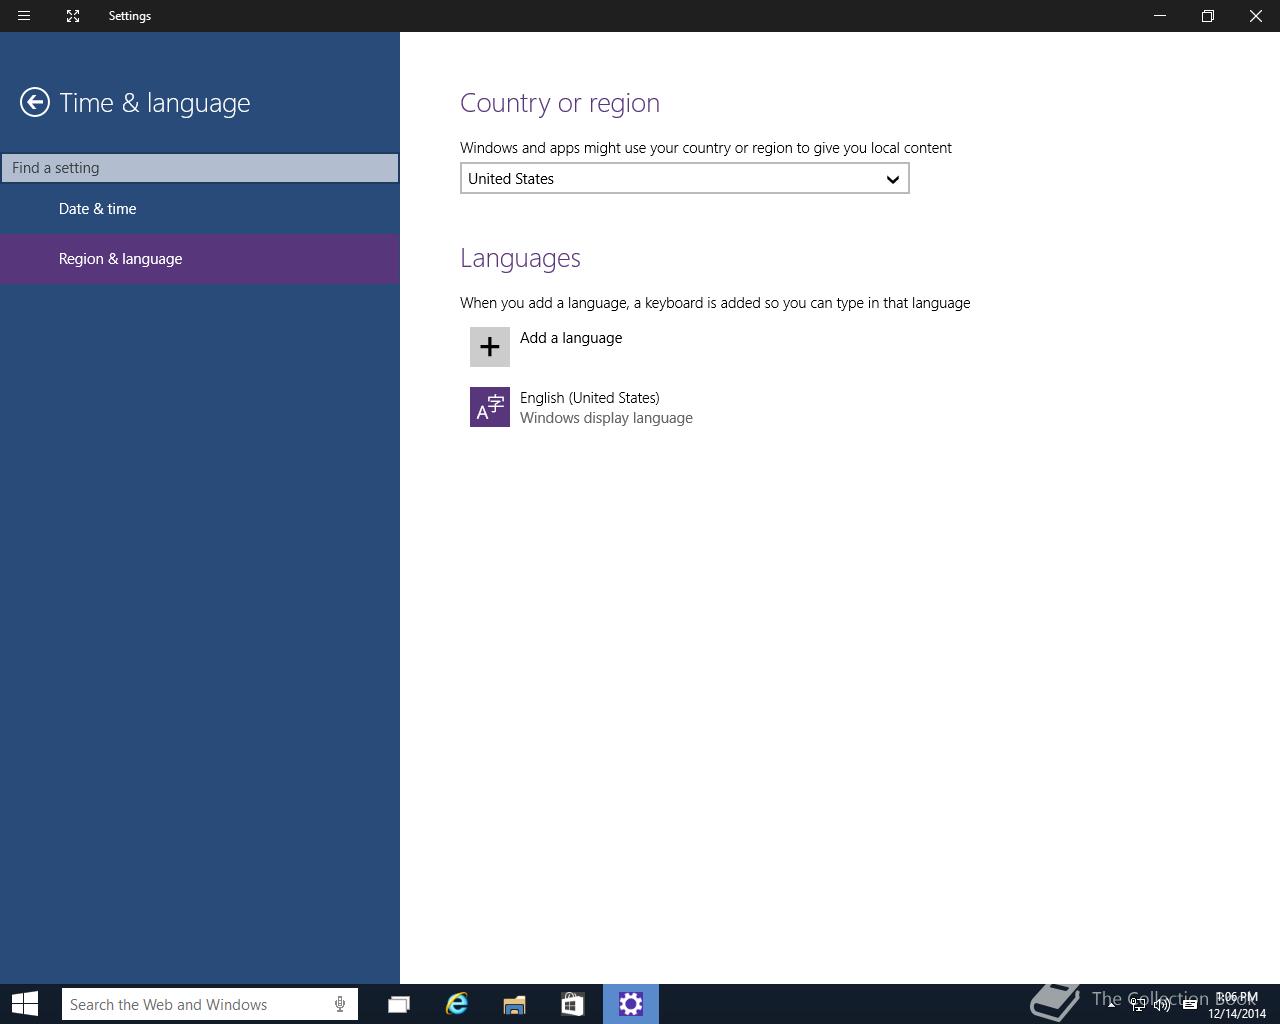Click the clock showing 12/14/2014
Viewport: 1280px width, 1024px height.
(x=1237, y=1005)
